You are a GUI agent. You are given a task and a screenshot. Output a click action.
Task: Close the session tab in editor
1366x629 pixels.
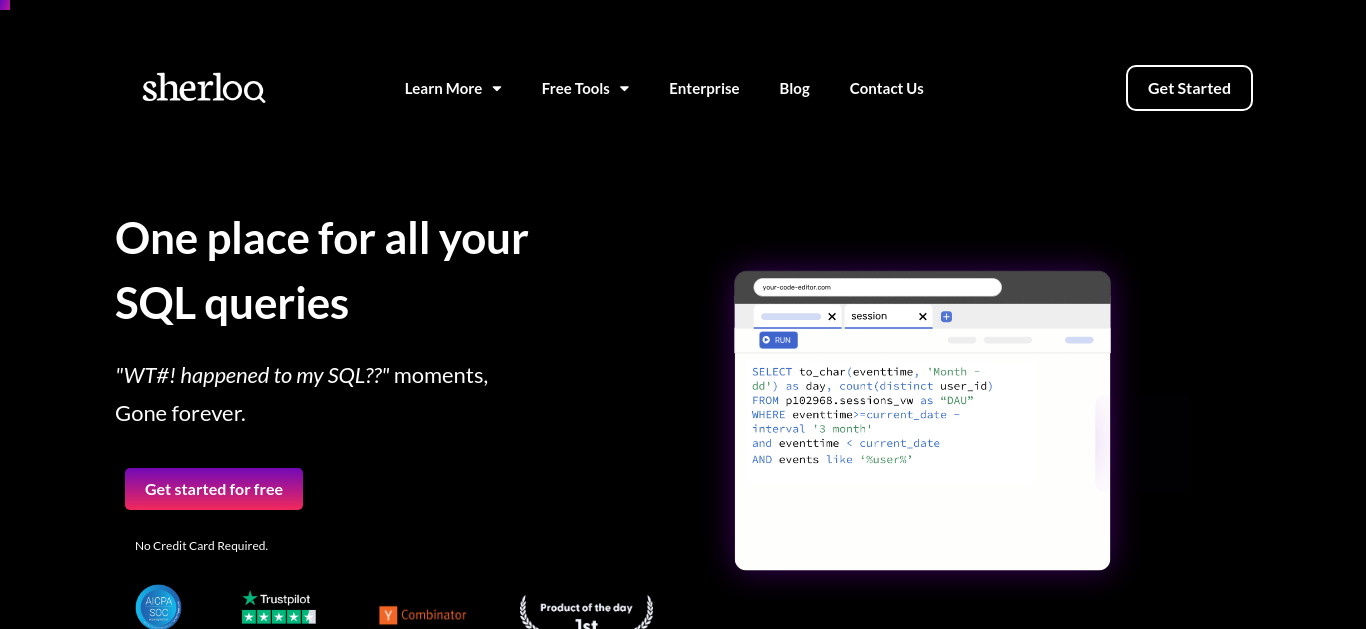coord(922,317)
